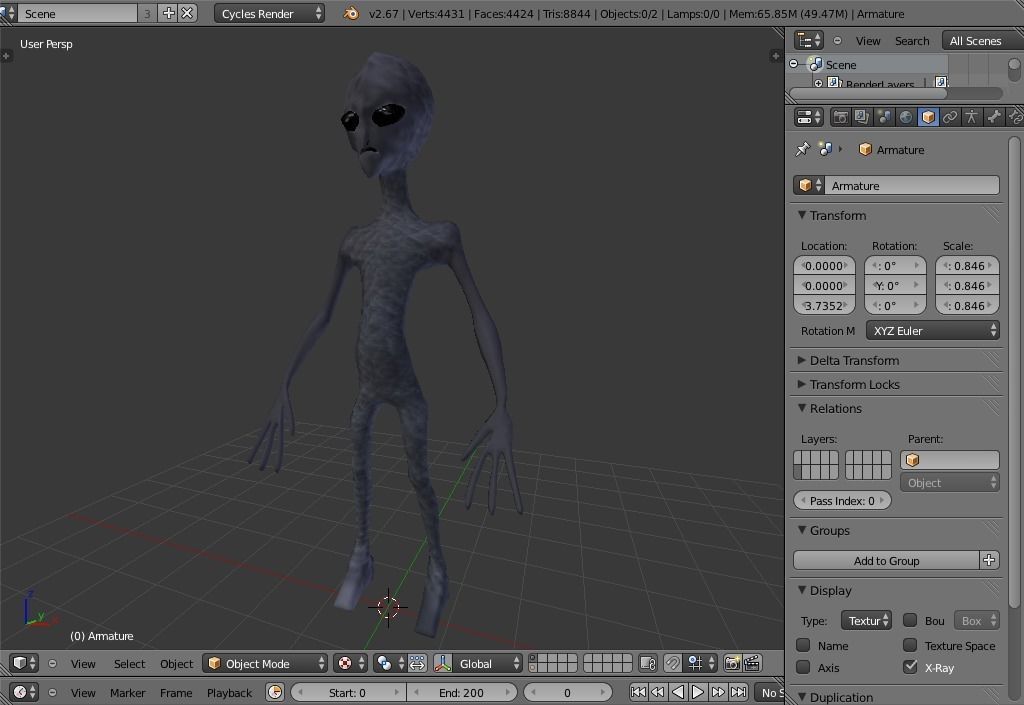Image resolution: width=1024 pixels, height=705 pixels.
Task: Click the Blender logo in the info bar
Action: [x=351, y=13]
